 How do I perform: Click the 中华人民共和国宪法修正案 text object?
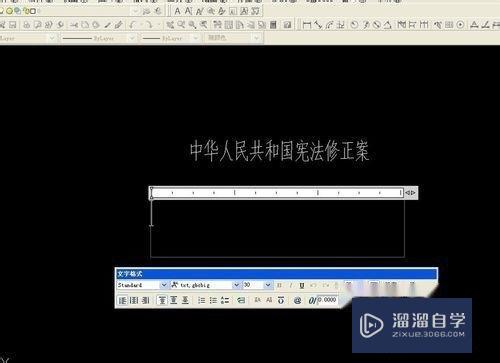coord(279,151)
